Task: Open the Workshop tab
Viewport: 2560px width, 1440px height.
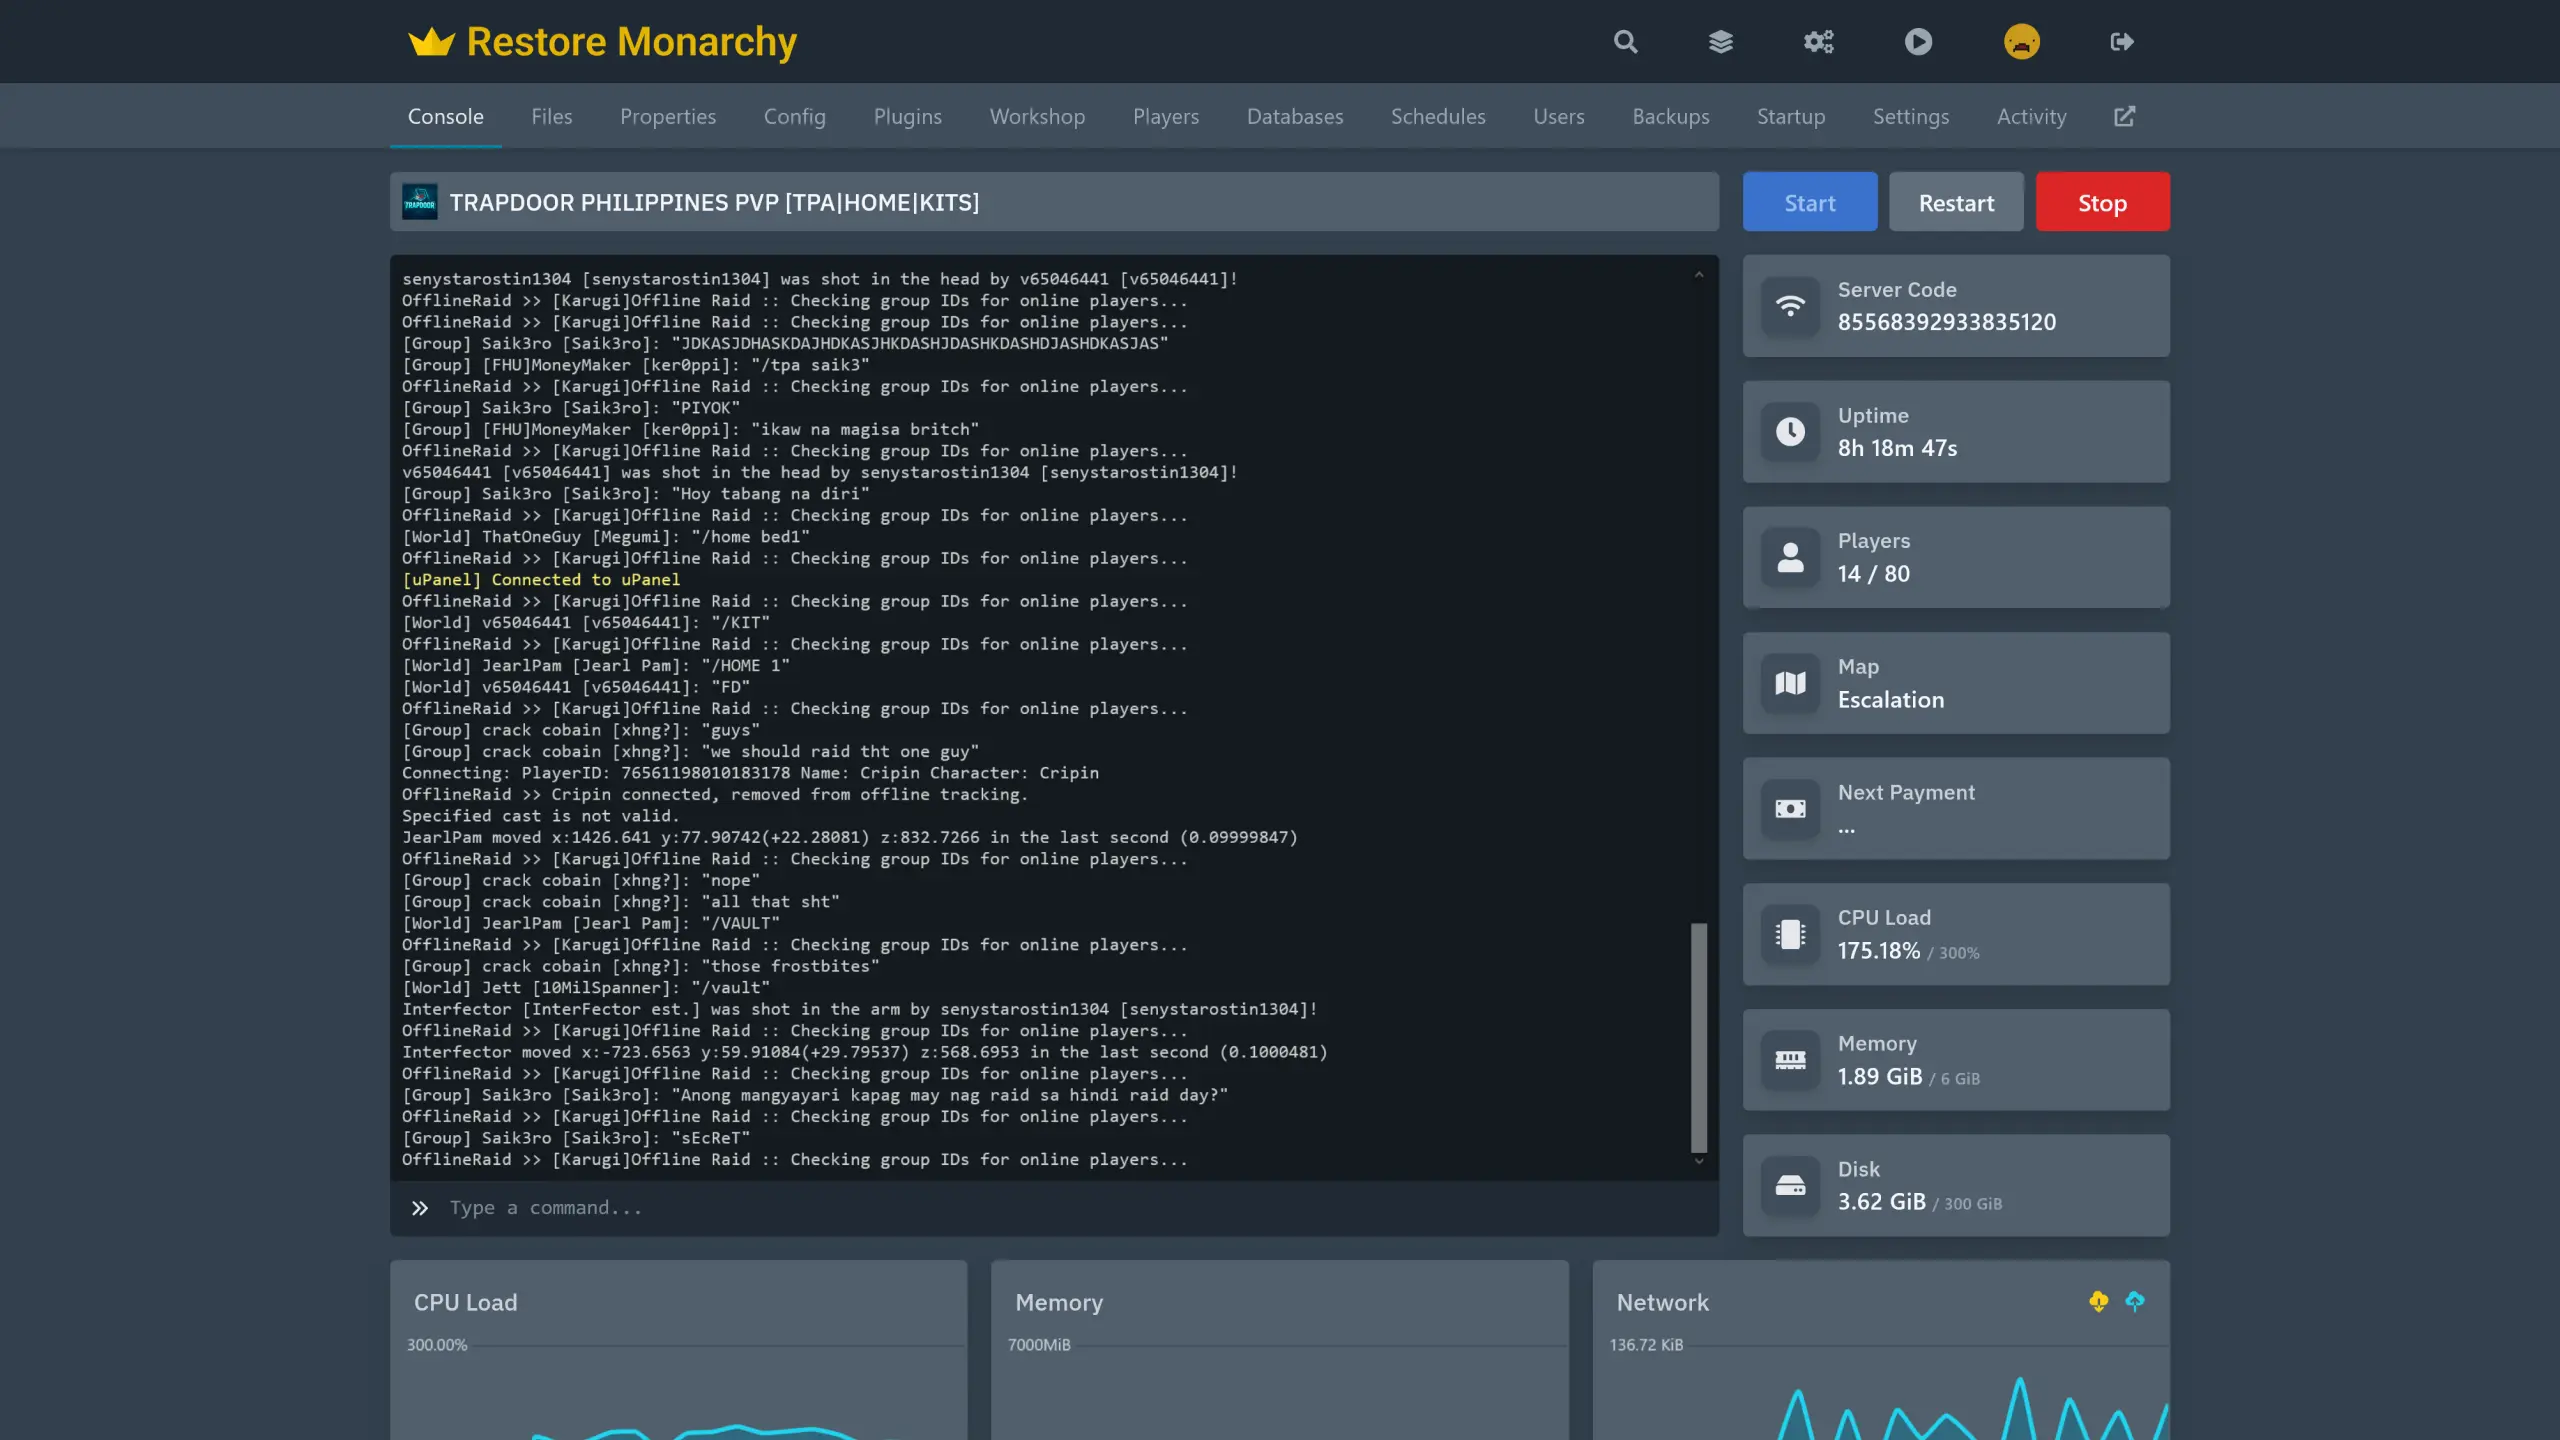Action: [1037, 116]
